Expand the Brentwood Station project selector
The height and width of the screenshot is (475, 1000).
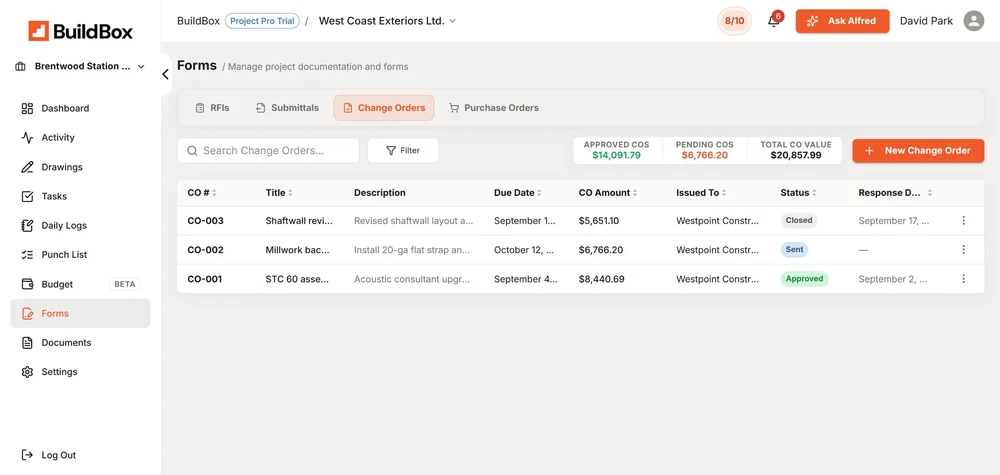pos(80,66)
